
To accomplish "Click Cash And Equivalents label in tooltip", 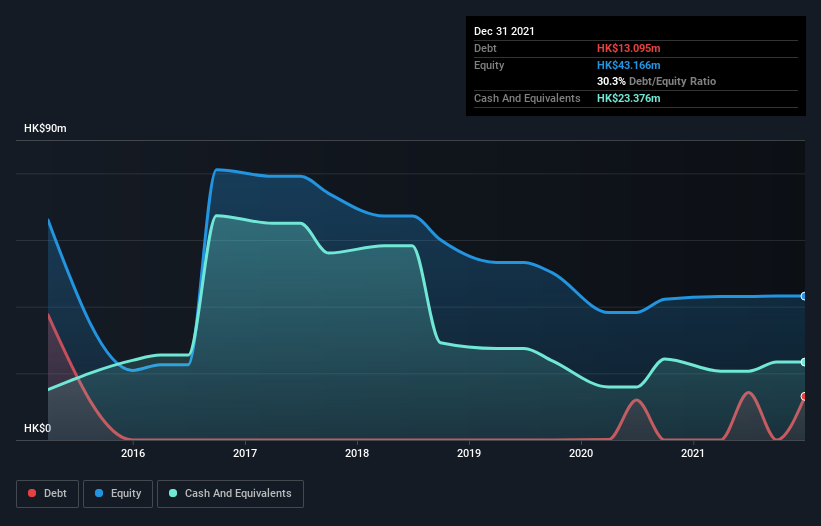I will (x=527, y=98).
